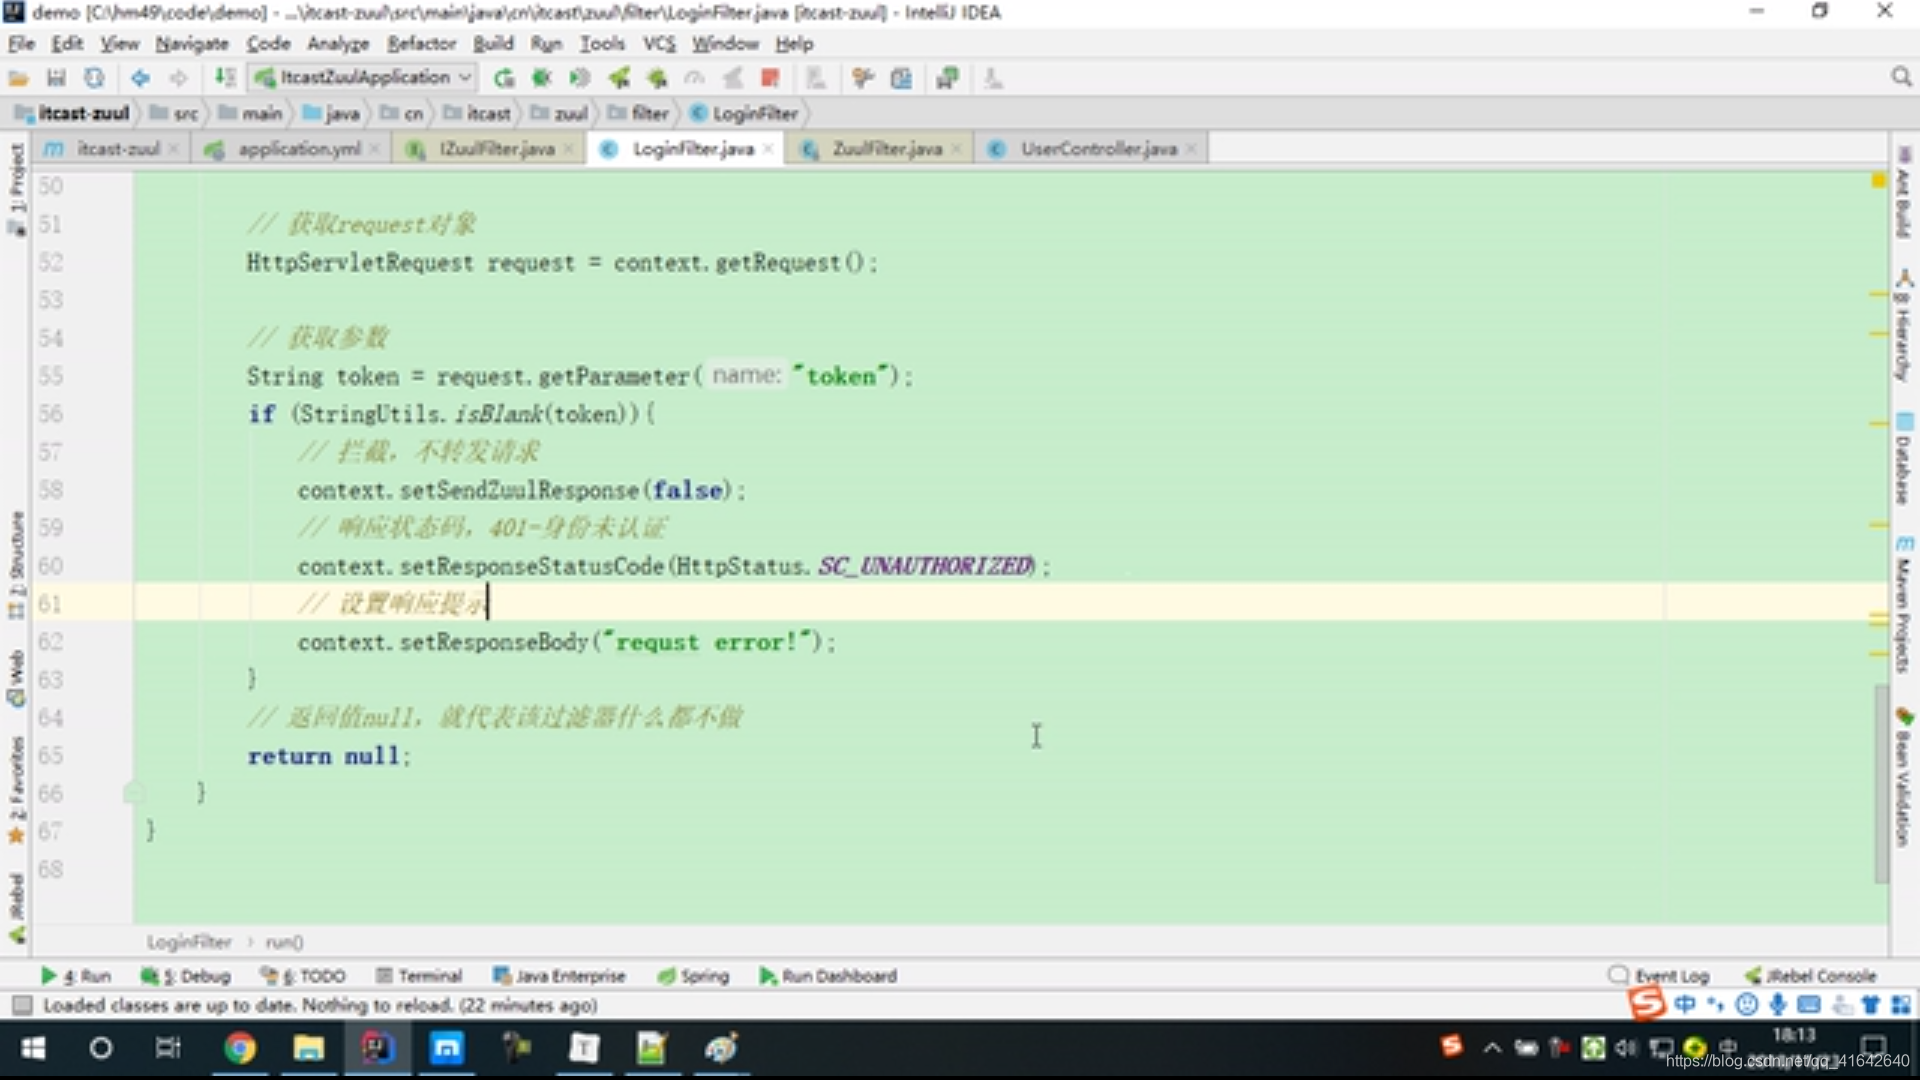This screenshot has width=1920, height=1080.
Task: Open the Task View taskbar icon
Action: coord(168,1047)
